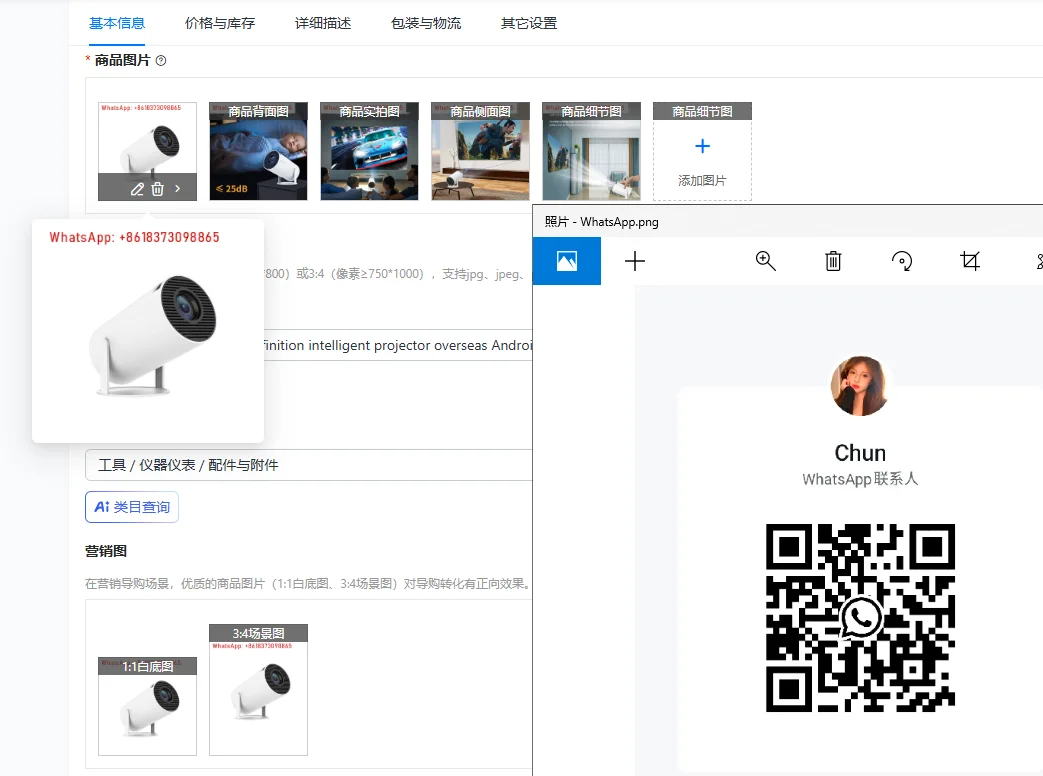Switch to the 基本信息 tab
Image resolution: width=1043 pixels, height=776 pixels.
pyautogui.click(x=117, y=23)
